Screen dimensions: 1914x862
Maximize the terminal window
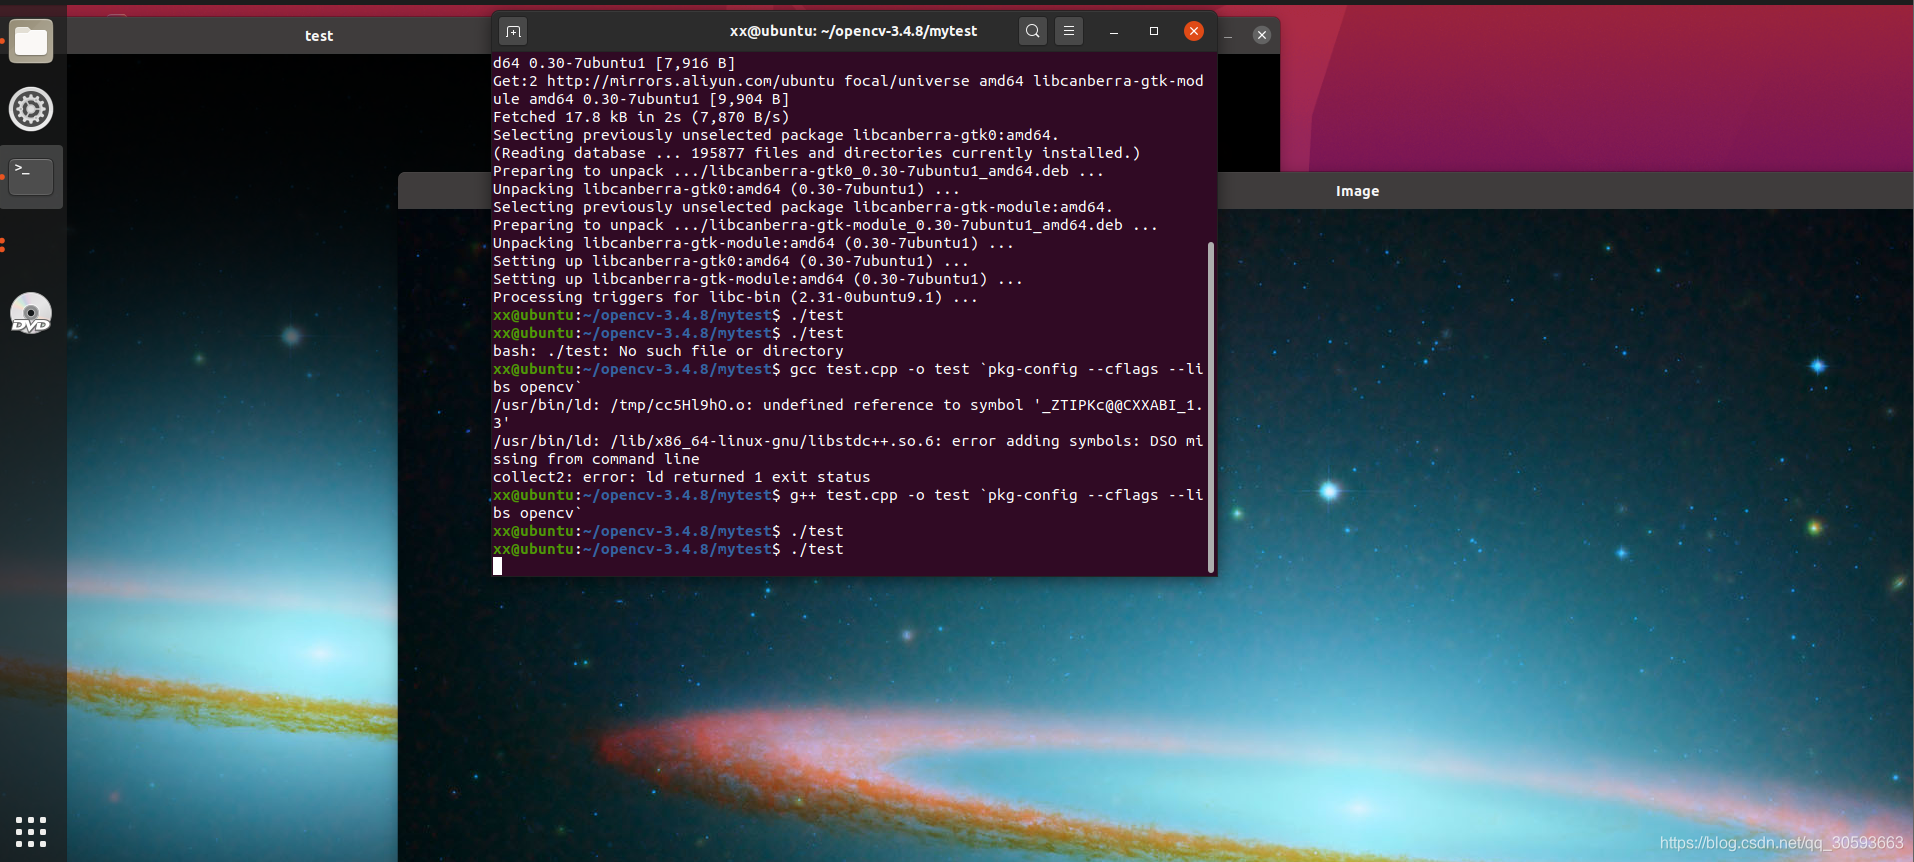pos(1154,31)
